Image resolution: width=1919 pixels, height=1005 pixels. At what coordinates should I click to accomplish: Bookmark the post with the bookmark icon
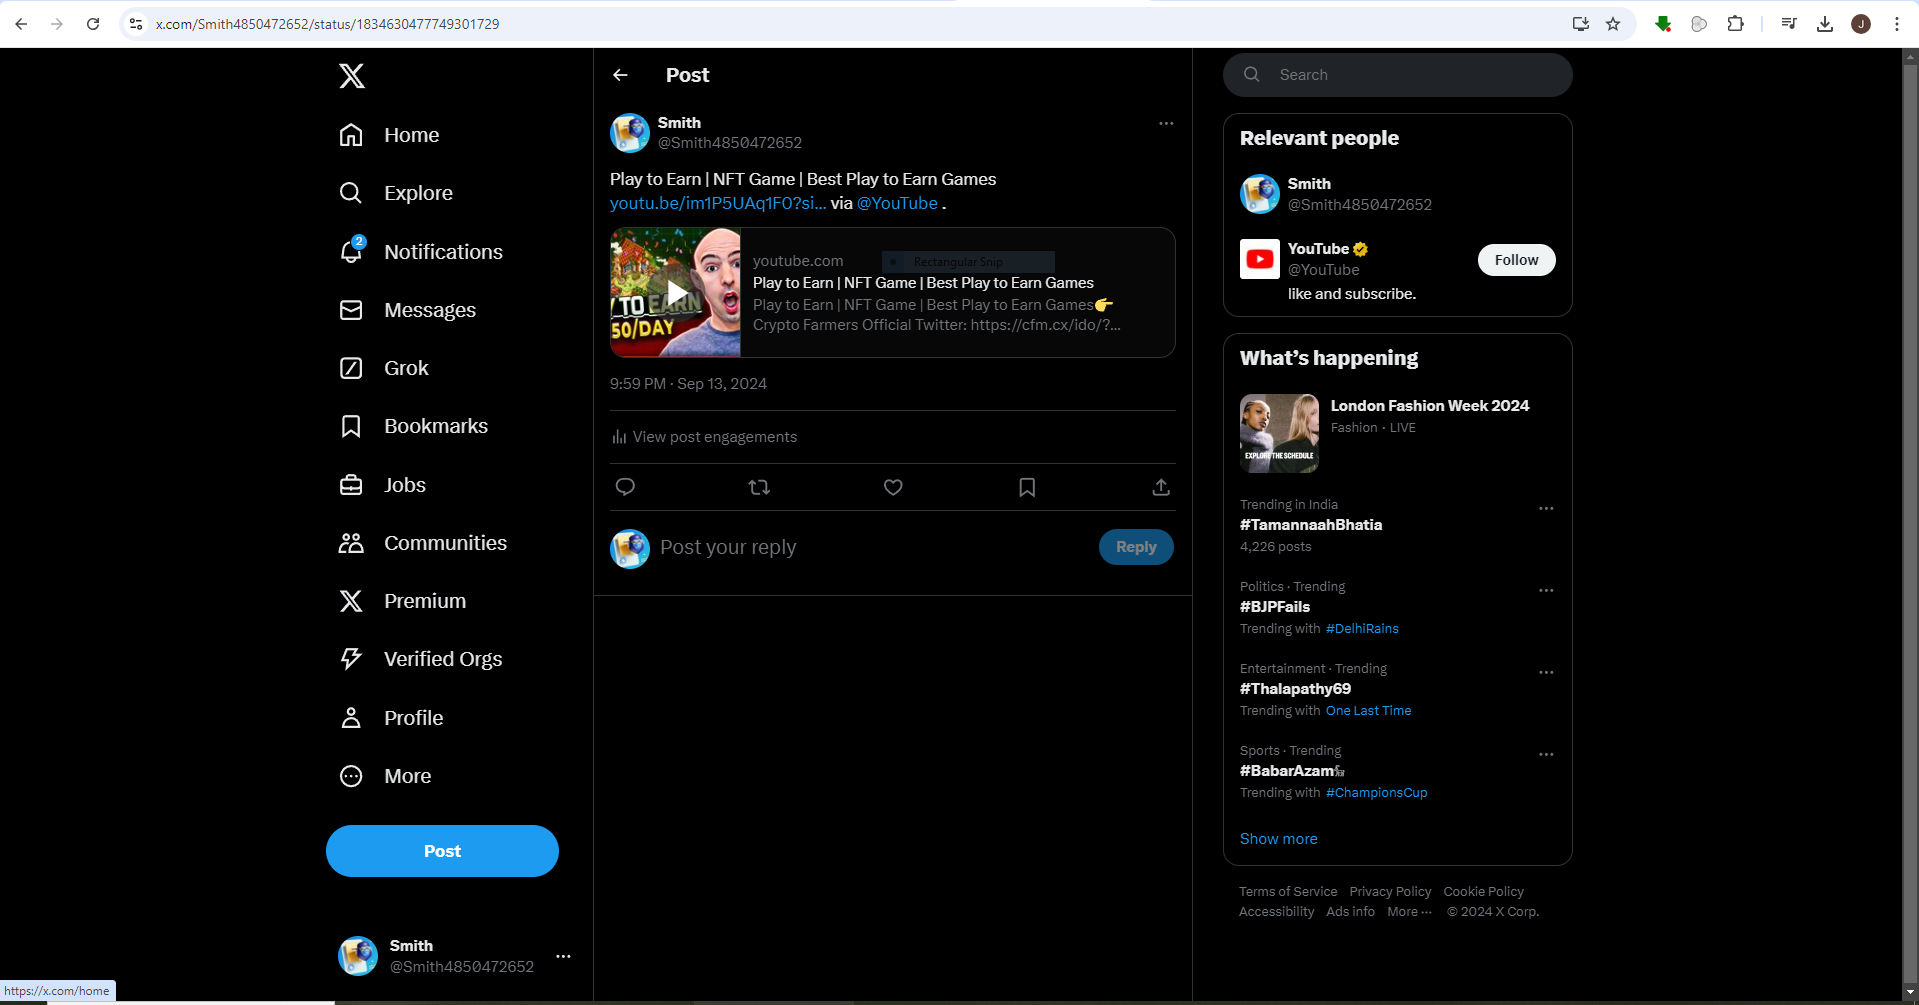tap(1027, 487)
